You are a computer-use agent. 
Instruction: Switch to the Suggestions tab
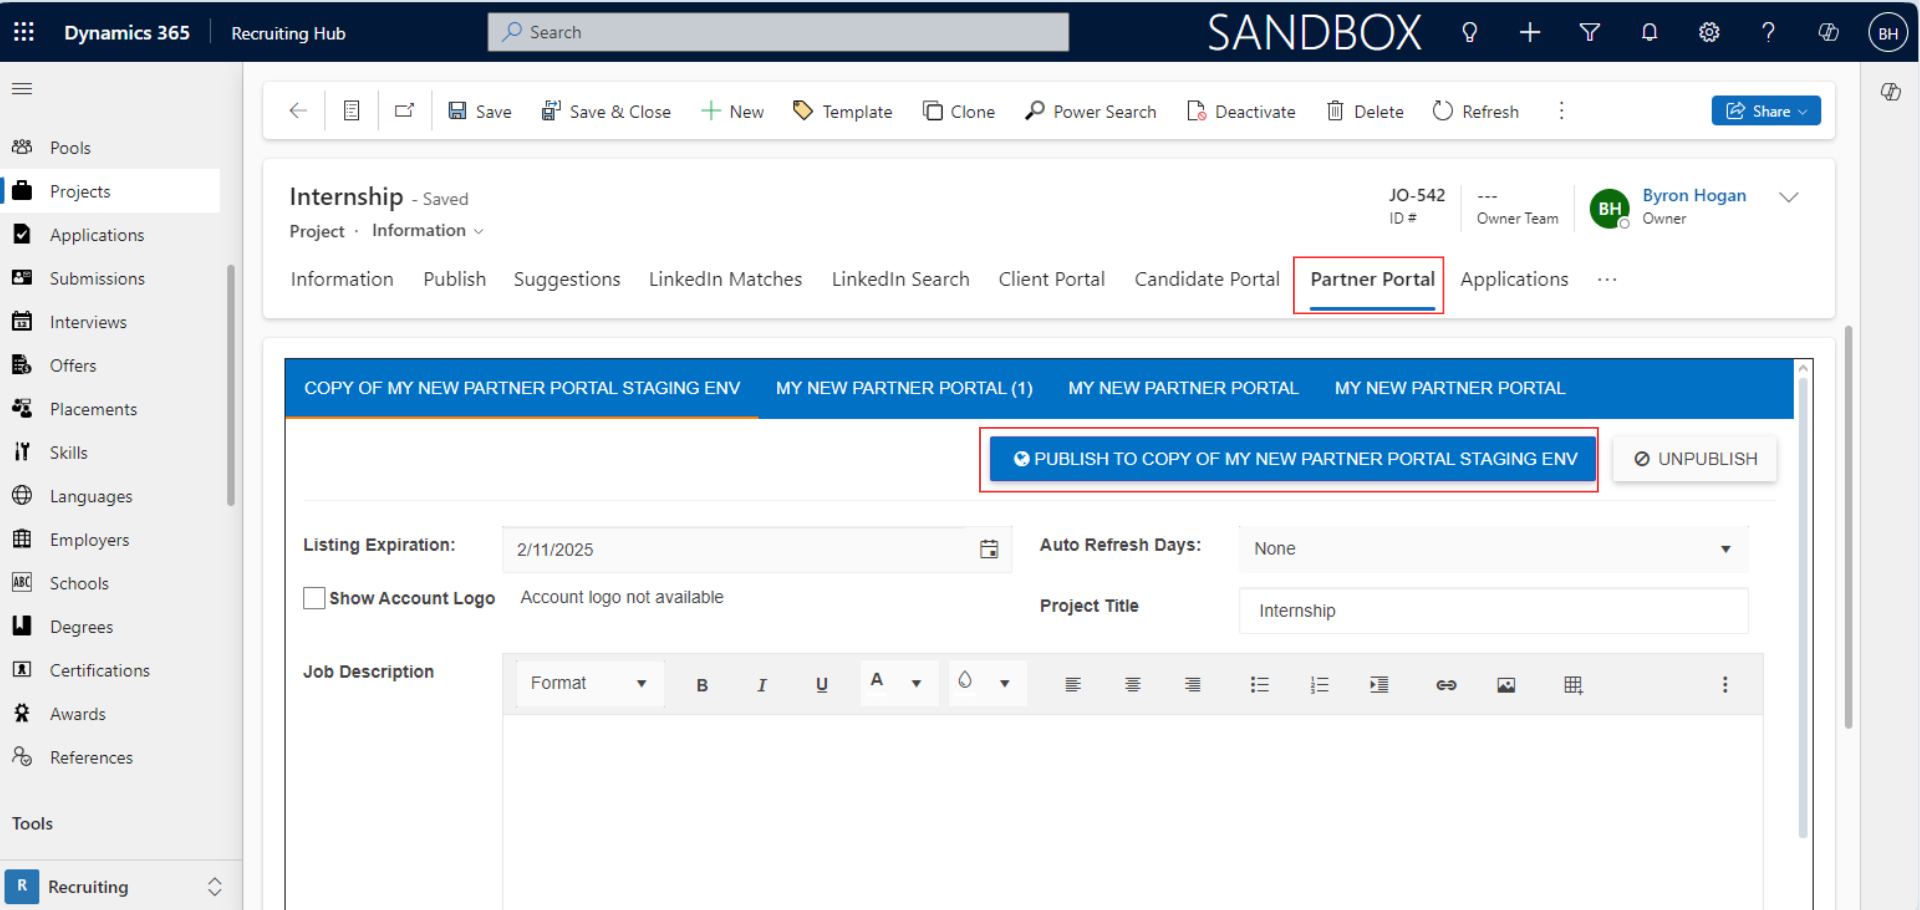tap(567, 280)
